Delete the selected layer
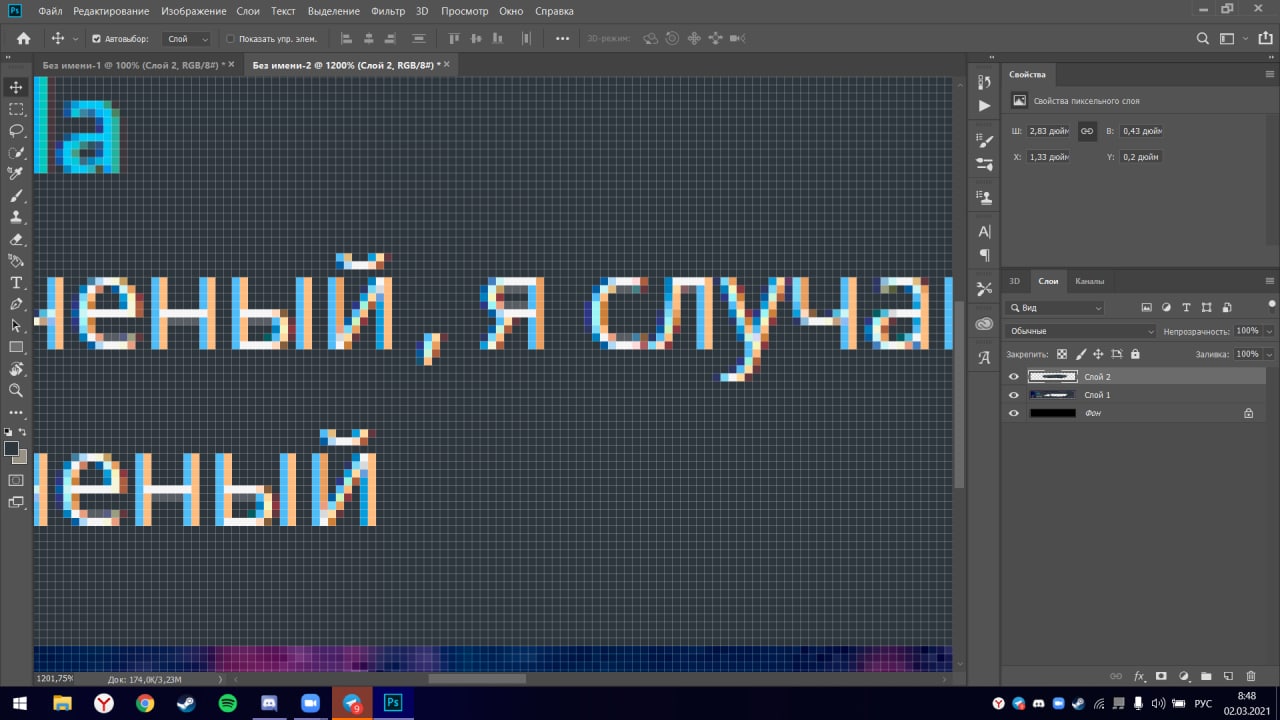This screenshot has height=720, width=1280. (x=1252, y=677)
